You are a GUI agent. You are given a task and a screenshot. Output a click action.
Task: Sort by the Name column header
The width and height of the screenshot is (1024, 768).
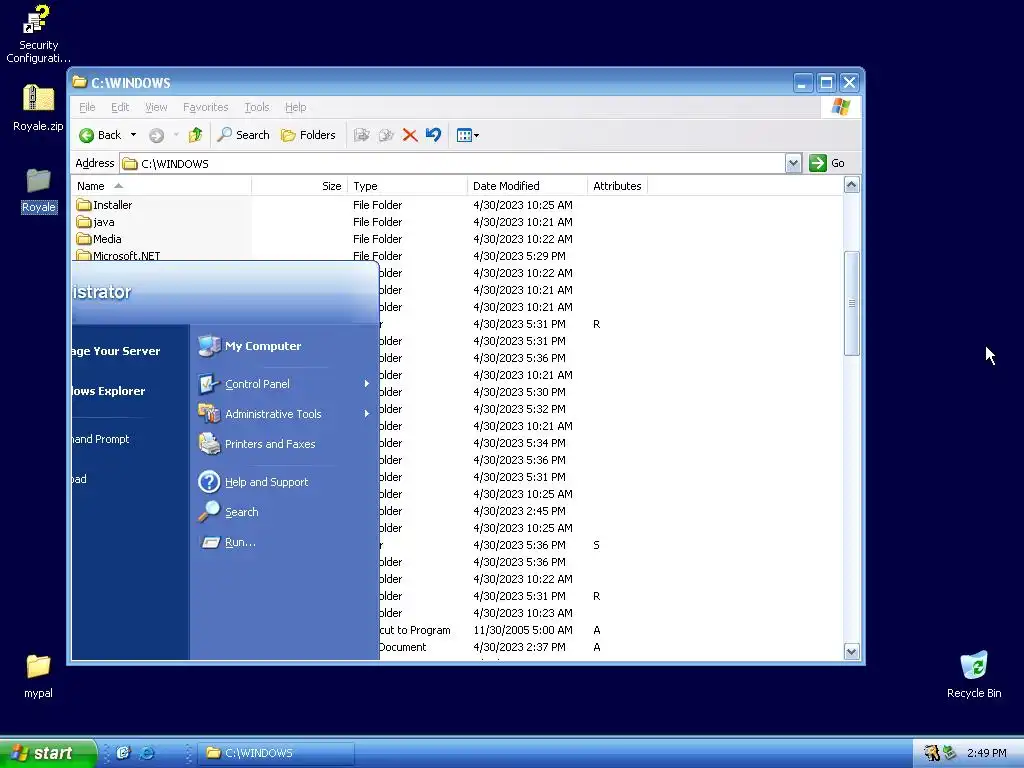161,186
